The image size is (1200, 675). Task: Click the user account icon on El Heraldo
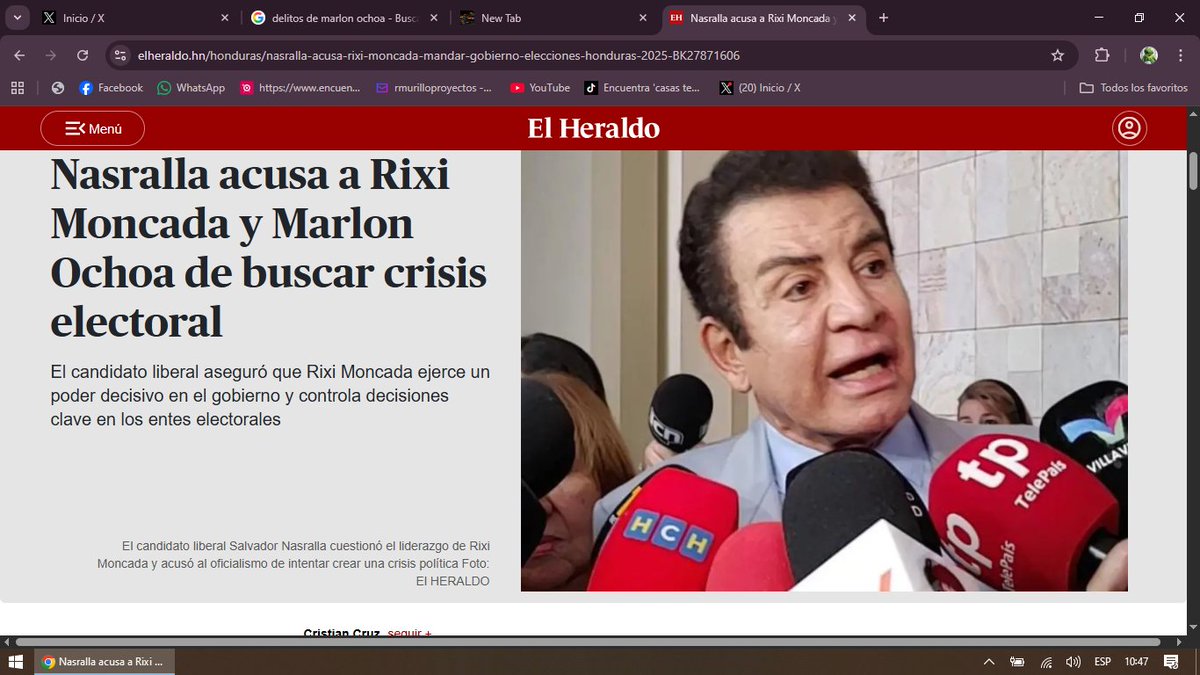click(x=1129, y=128)
